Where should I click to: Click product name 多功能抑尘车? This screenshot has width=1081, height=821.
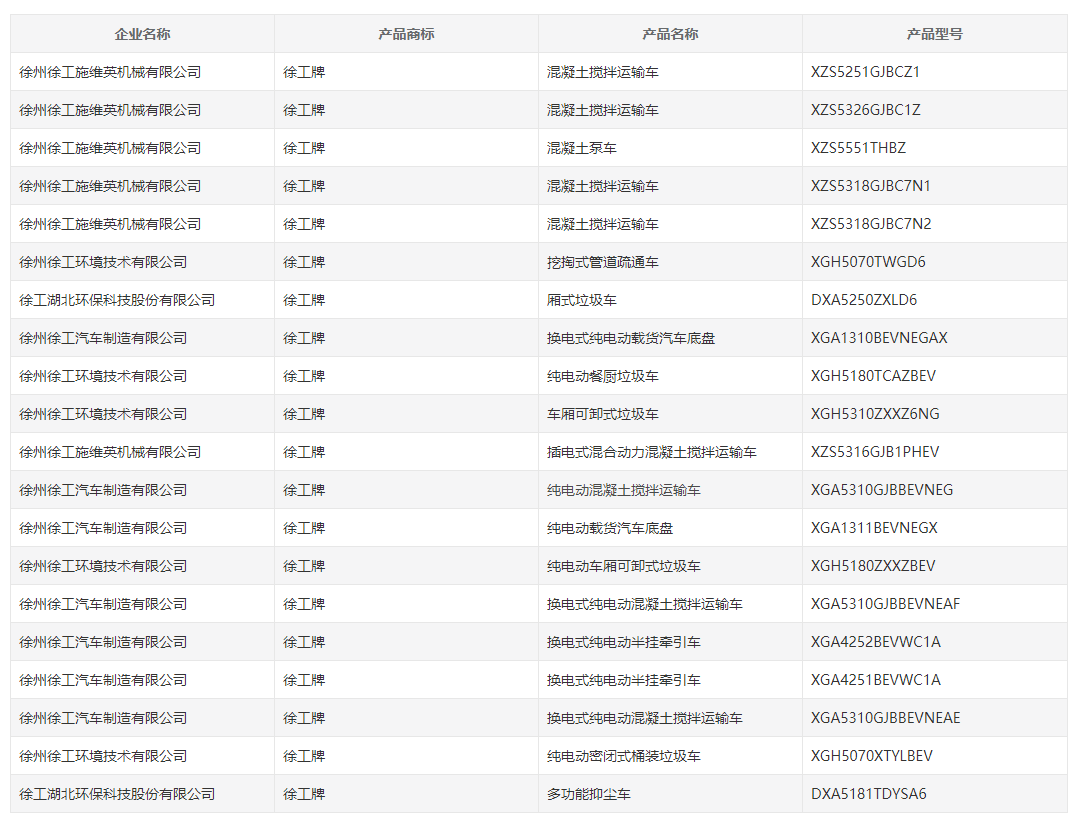tap(589, 793)
